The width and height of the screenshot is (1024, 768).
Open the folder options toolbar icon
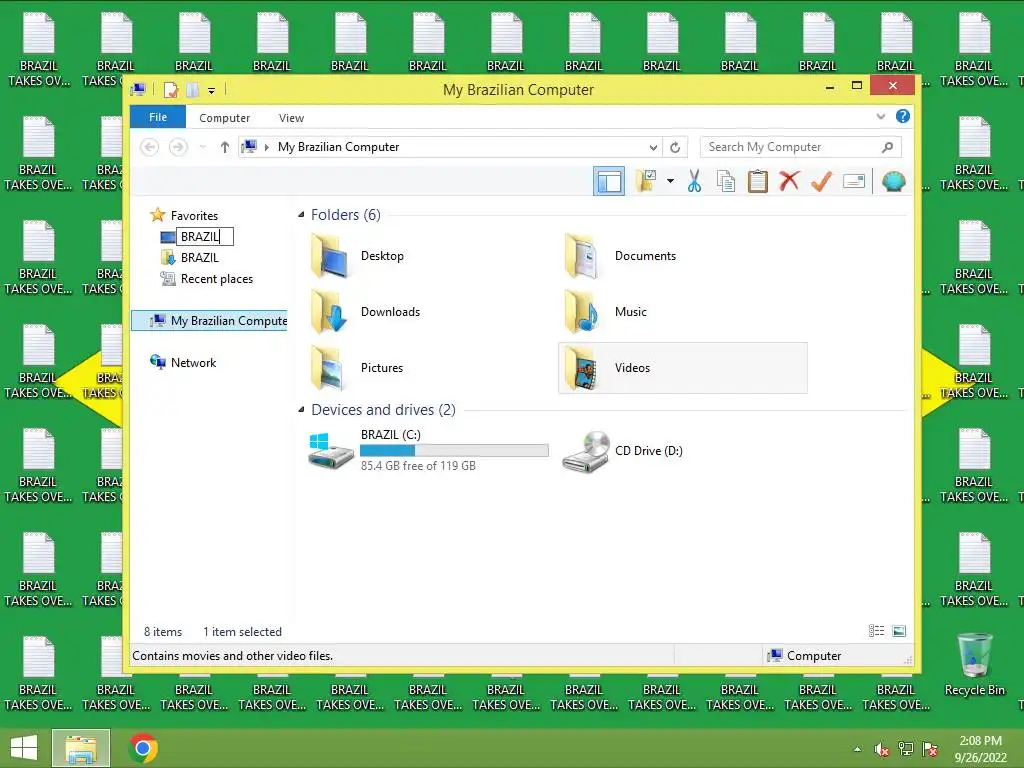coord(647,181)
